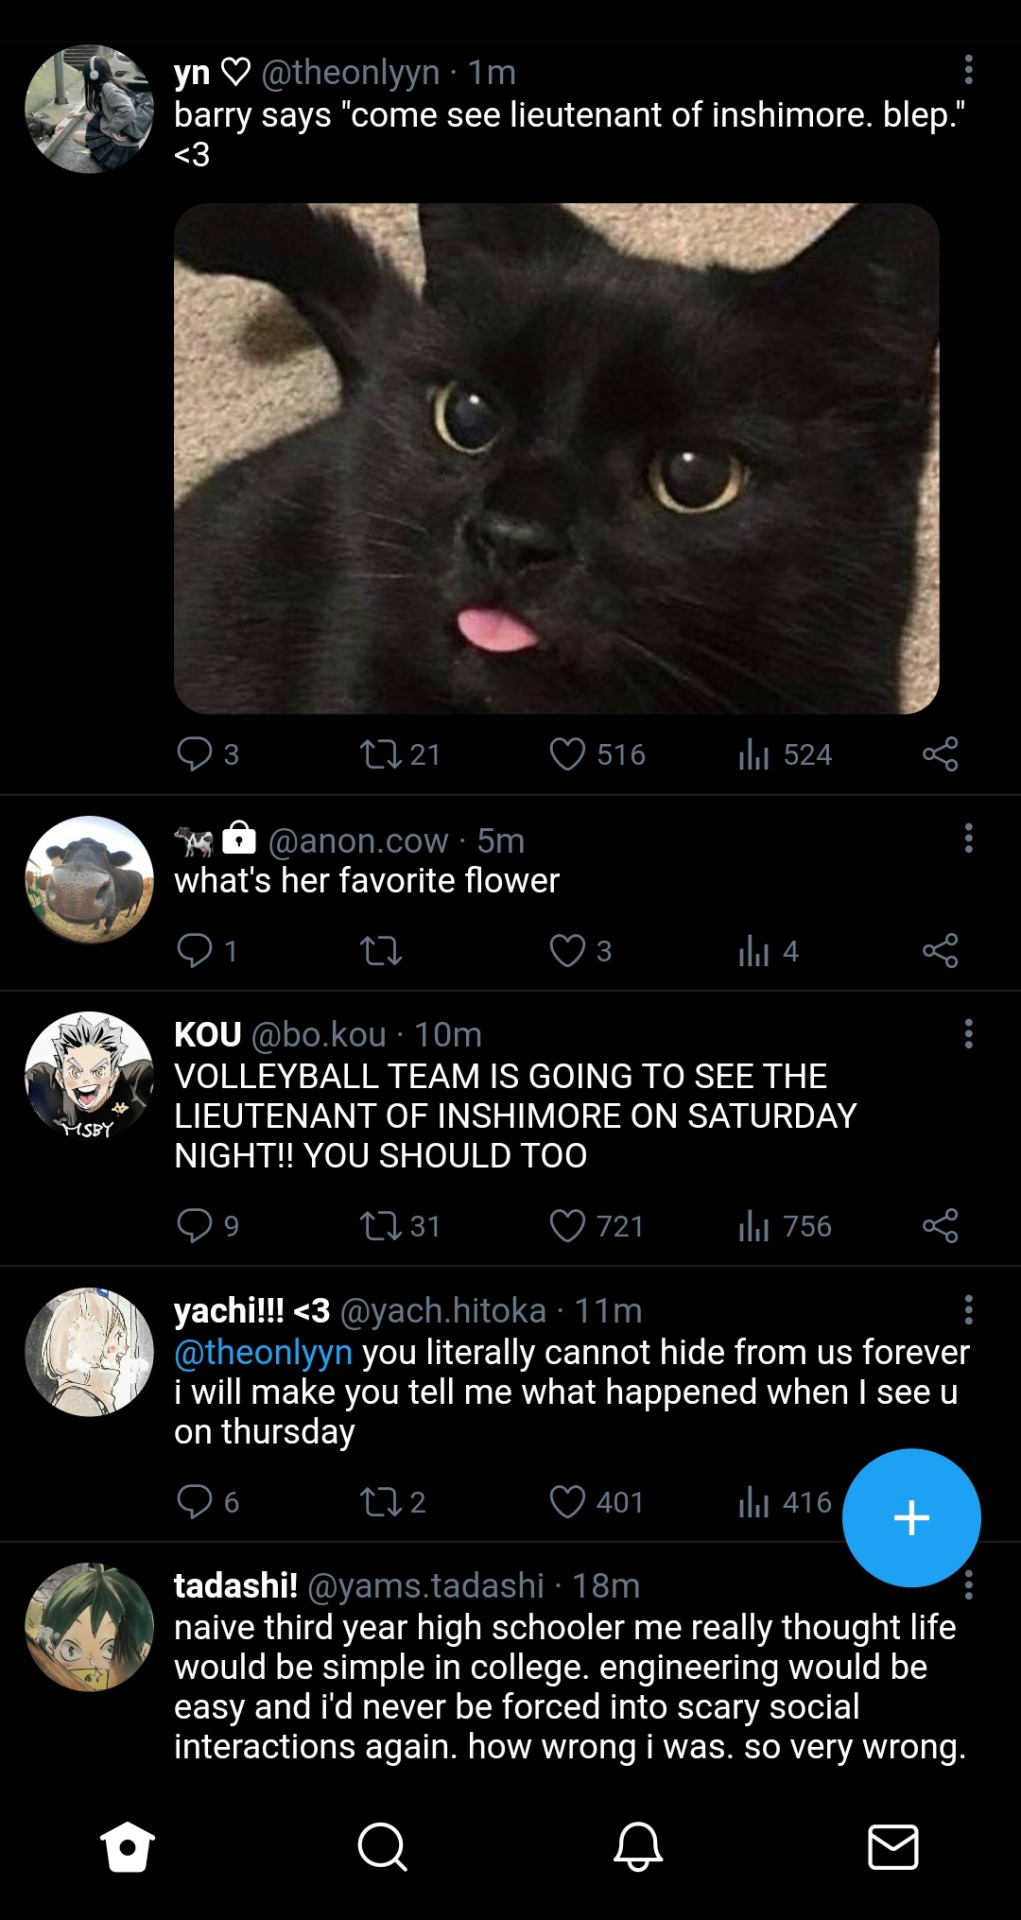This screenshot has width=1021, height=1920.
Task: Share the anon.cow tweet
Action: coord(940,950)
